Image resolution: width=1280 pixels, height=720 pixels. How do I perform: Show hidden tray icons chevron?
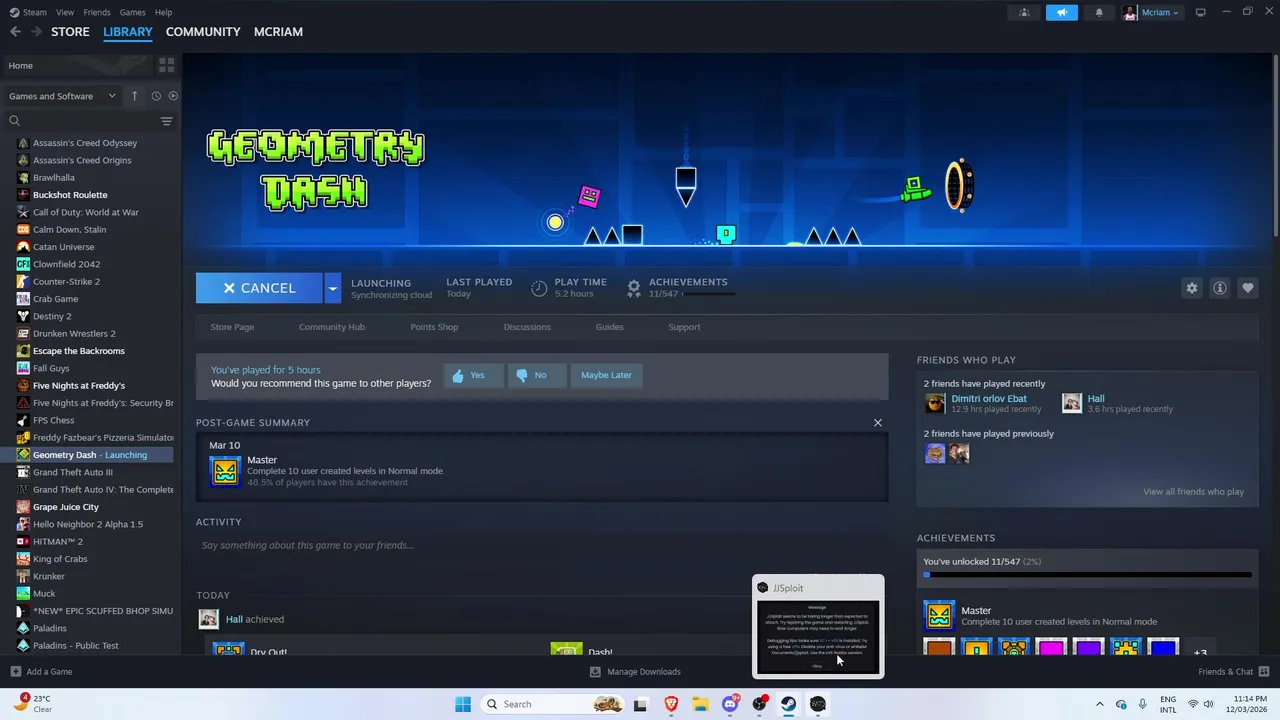pos(1100,704)
